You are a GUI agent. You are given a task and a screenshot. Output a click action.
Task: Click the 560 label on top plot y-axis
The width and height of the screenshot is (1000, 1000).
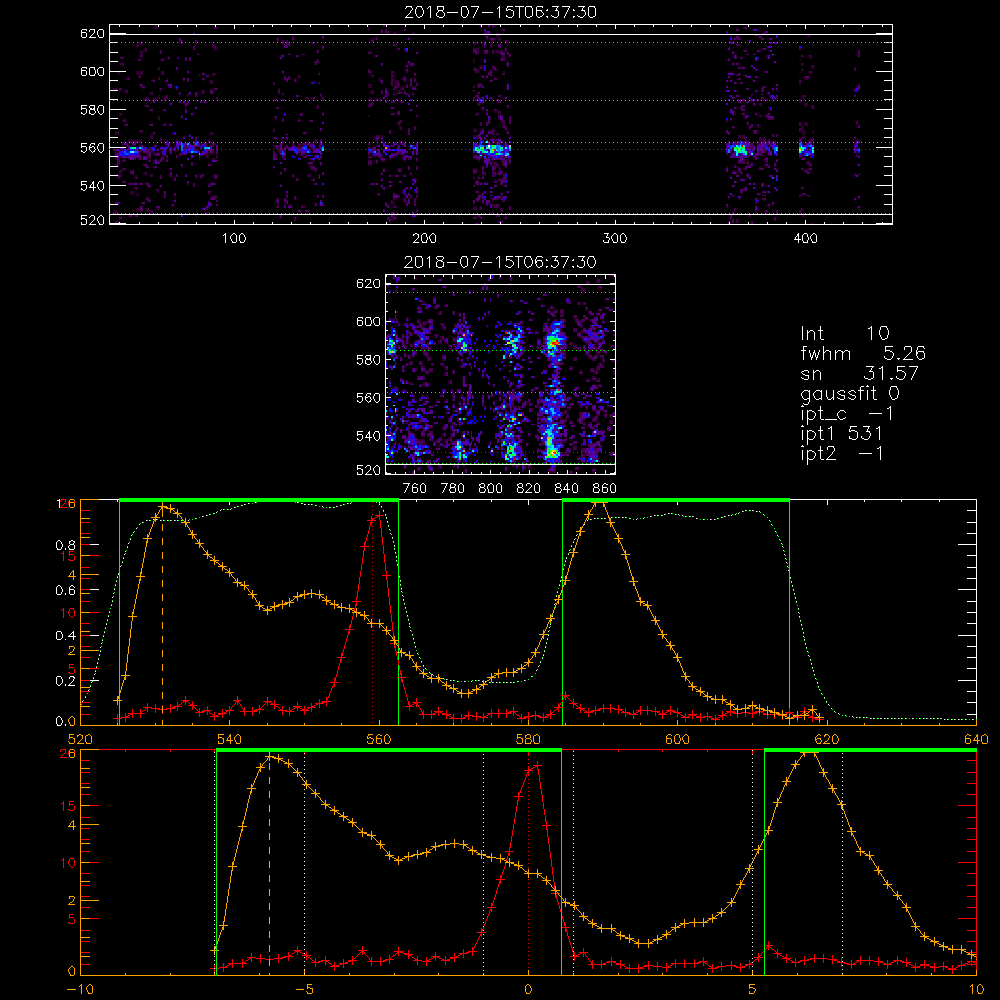[92, 148]
